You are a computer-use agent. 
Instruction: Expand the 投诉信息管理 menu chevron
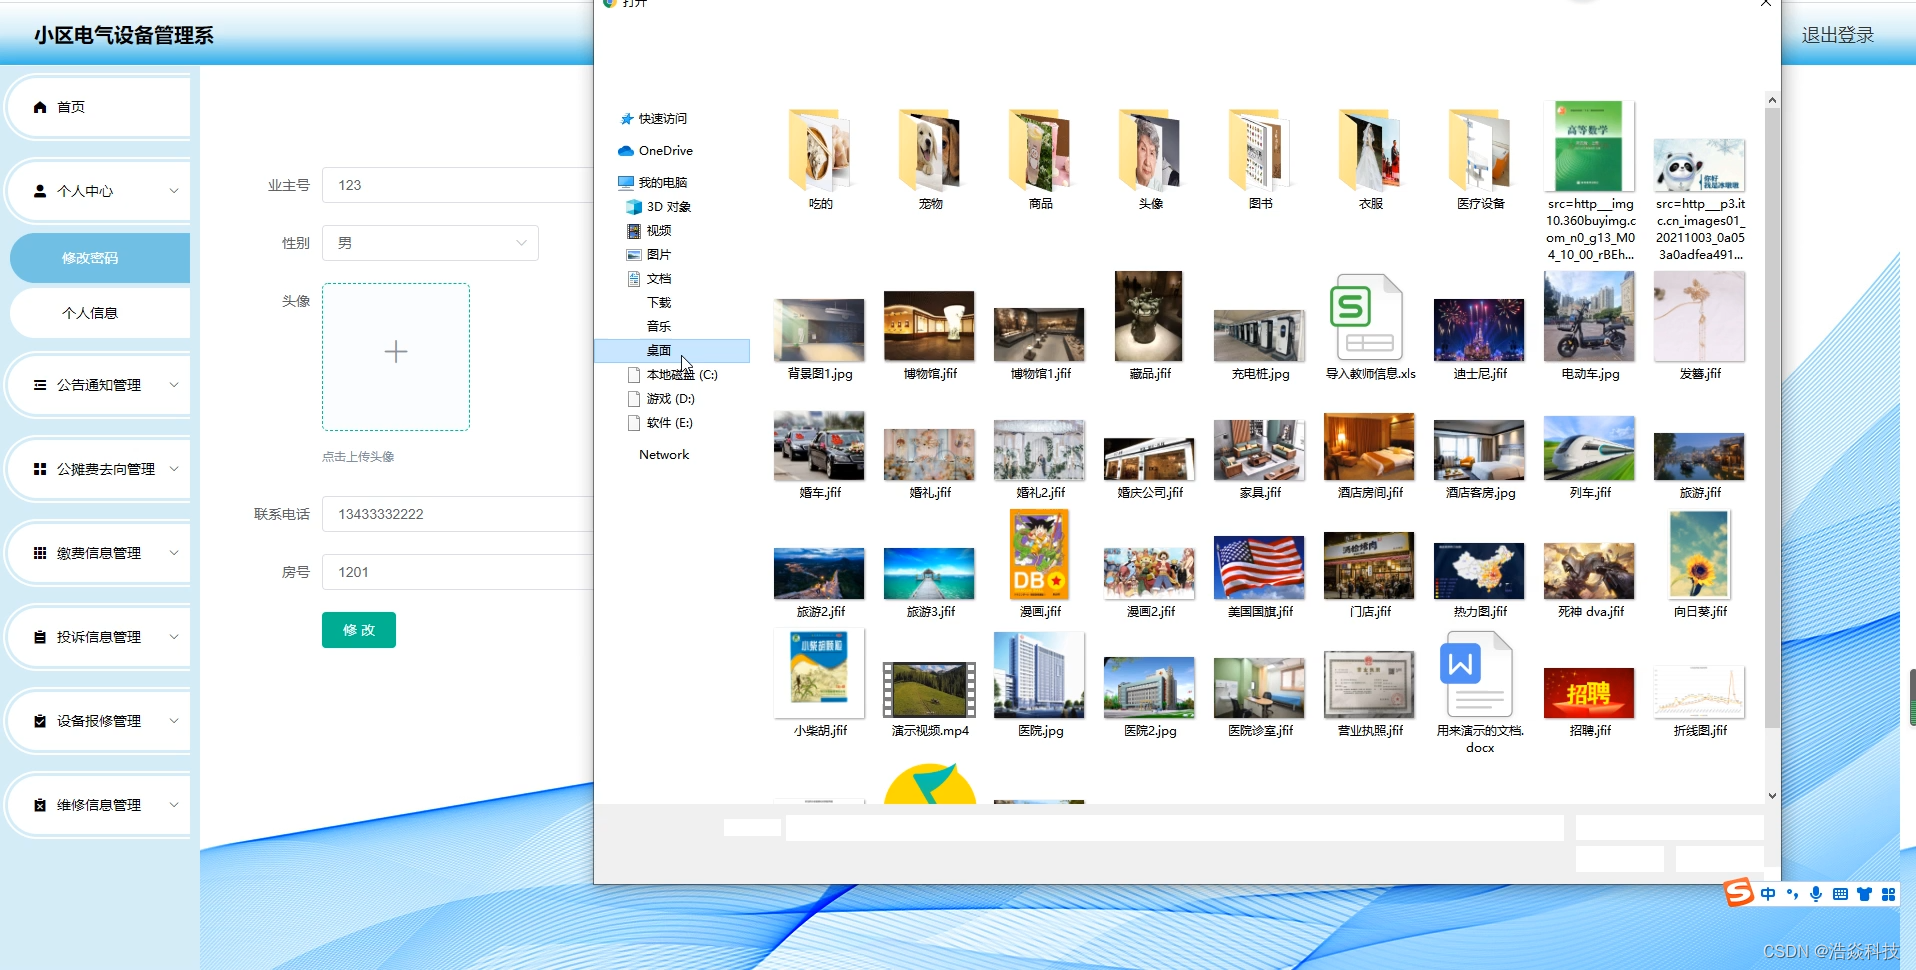pos(174,637)
